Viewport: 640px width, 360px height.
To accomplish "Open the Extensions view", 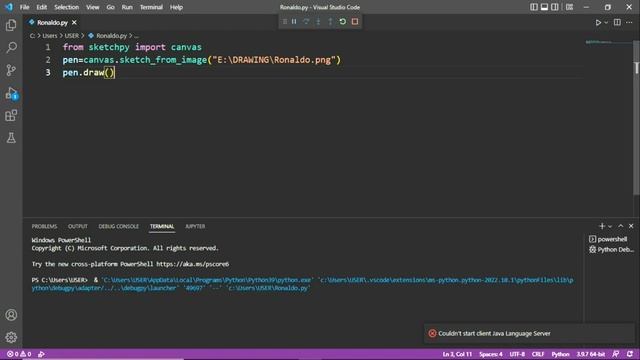I will coord(11,116).
